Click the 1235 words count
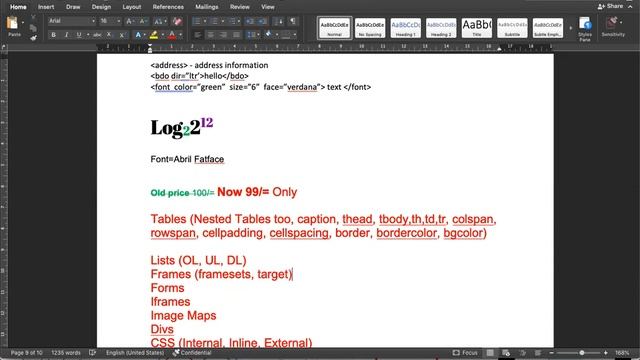This screenshot has height=360, width=640. point(66,353)
